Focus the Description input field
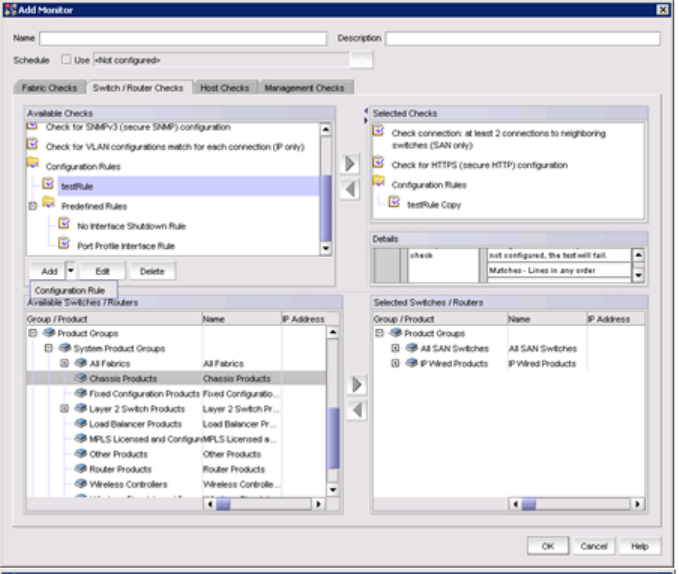 click(523, 38)
